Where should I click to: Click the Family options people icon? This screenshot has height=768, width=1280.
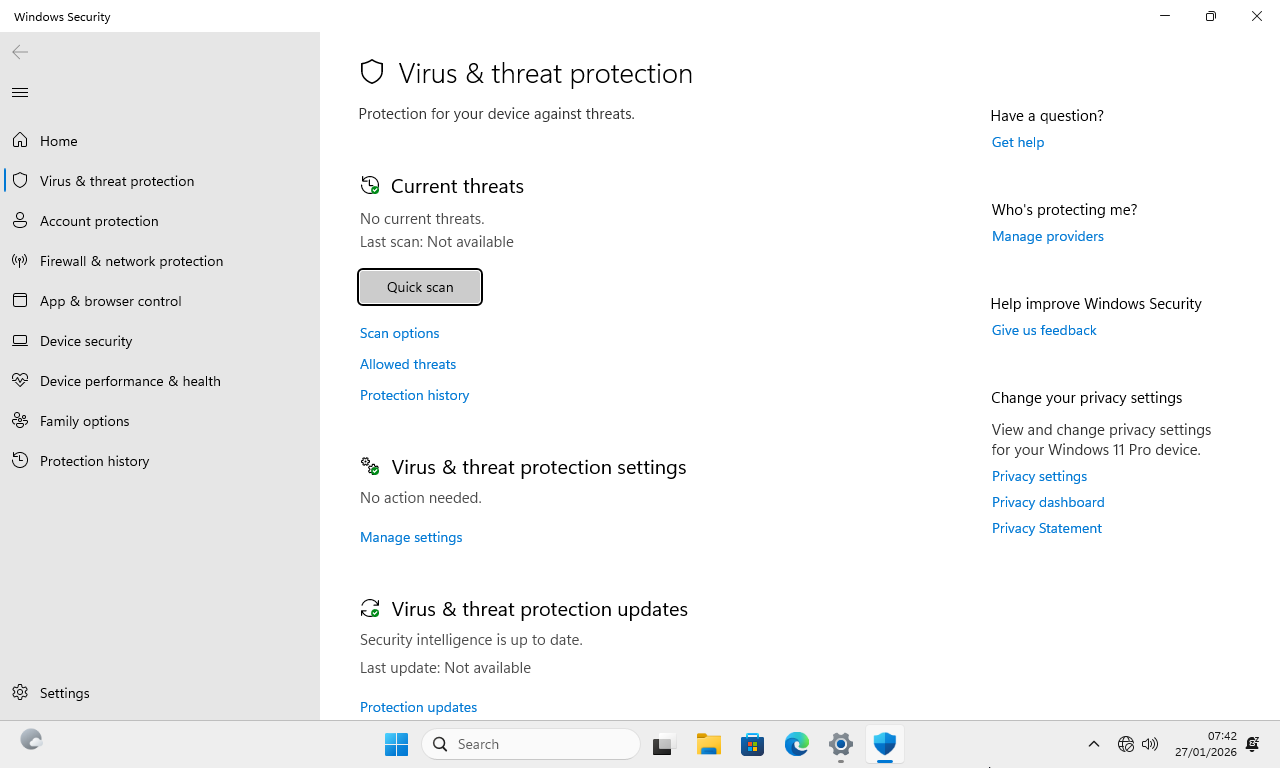(20, 421)
